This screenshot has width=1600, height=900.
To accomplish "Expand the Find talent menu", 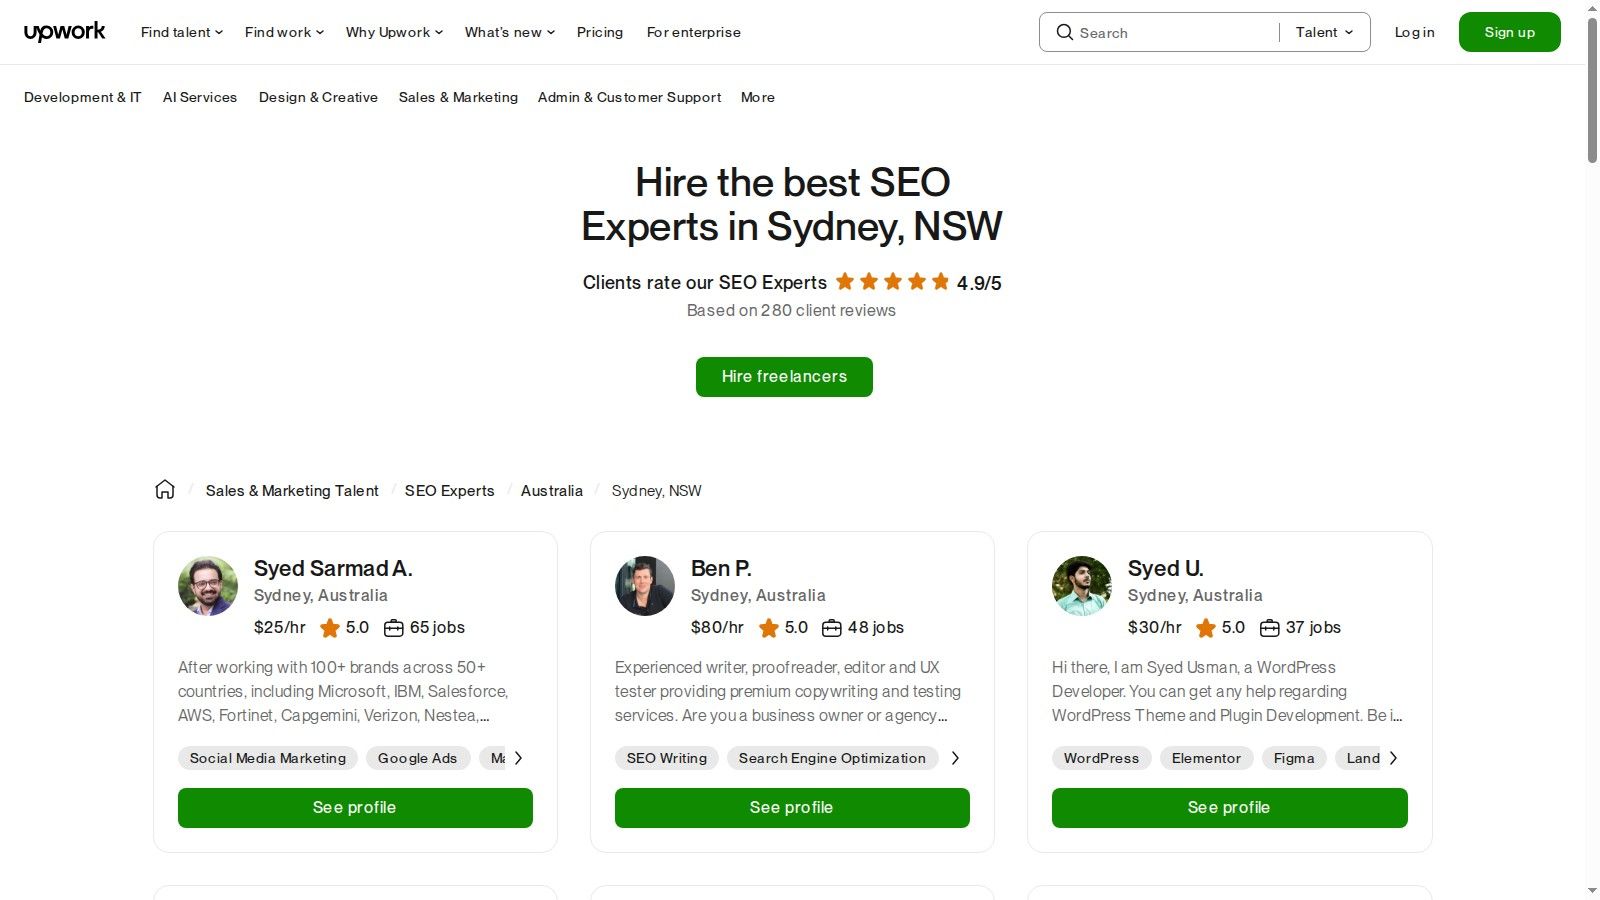I will point(180,32).
